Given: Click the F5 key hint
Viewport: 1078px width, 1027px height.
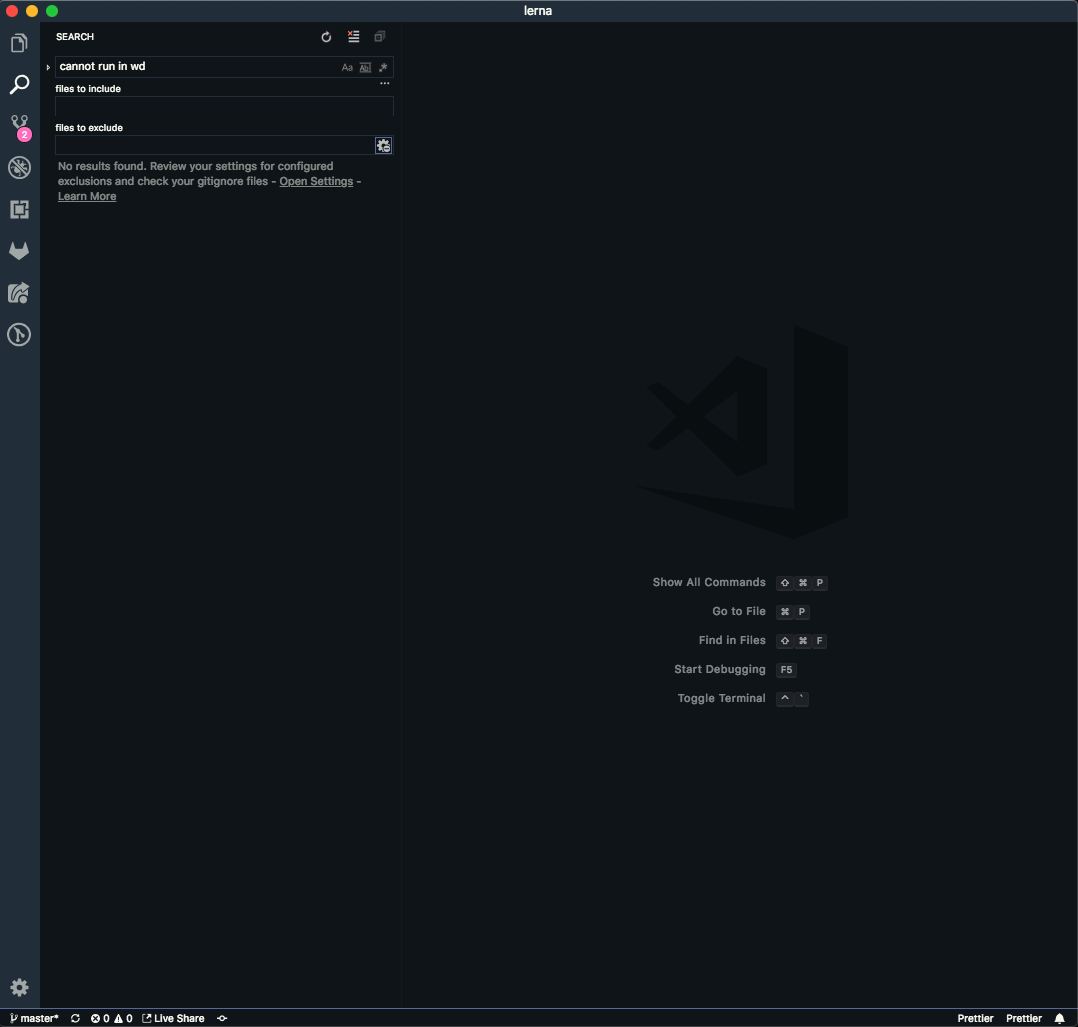Looking at the screenshot, I should pos(786,670).
